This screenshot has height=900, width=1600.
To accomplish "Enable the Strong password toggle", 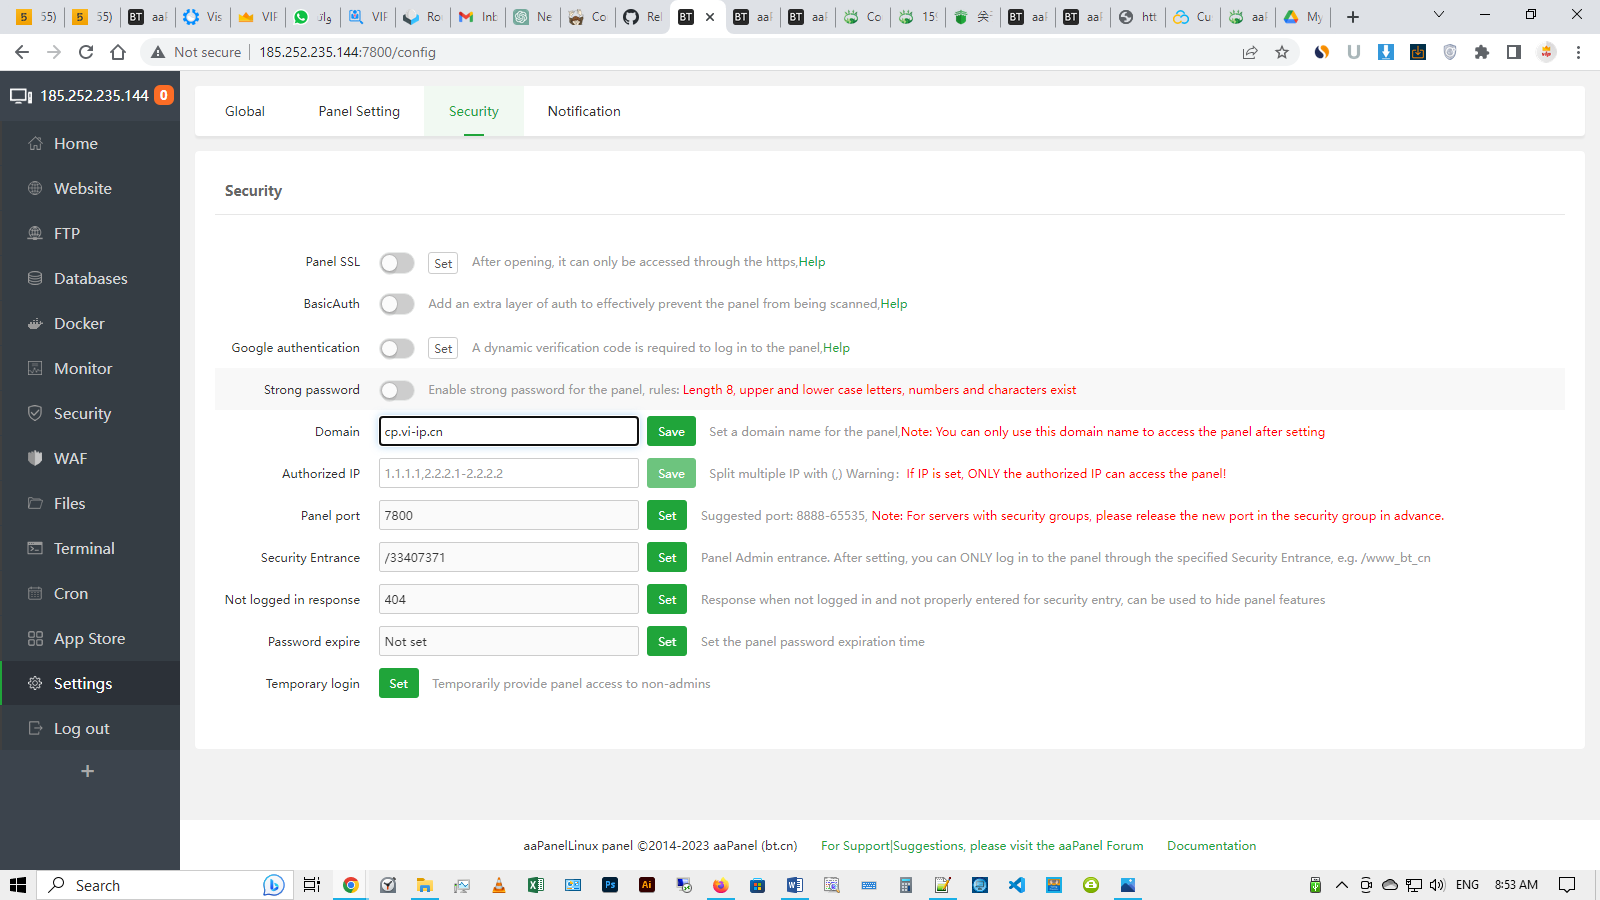I will point(397,390).
